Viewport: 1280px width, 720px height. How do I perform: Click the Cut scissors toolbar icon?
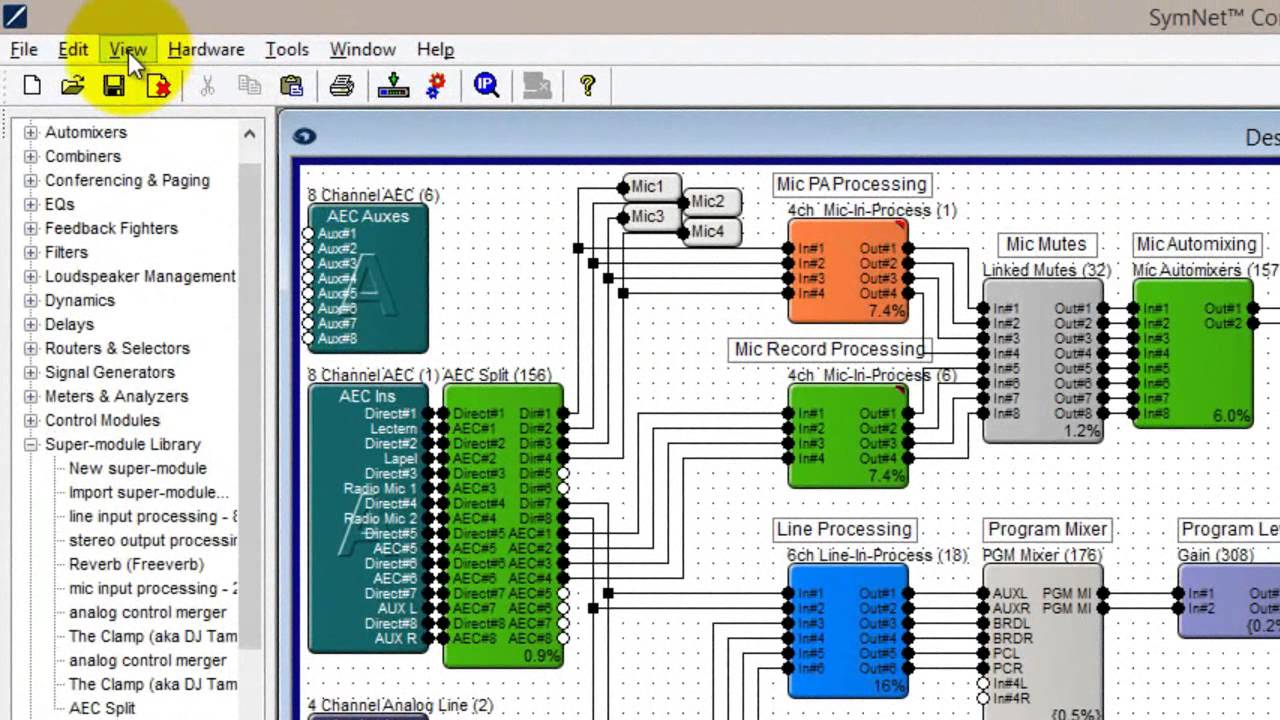[207, 86]
